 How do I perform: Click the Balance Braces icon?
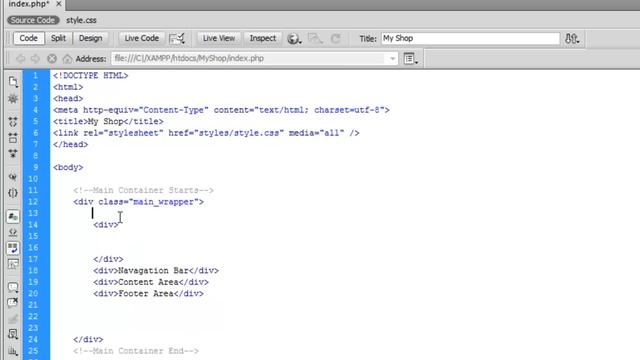tap(13, 193)
